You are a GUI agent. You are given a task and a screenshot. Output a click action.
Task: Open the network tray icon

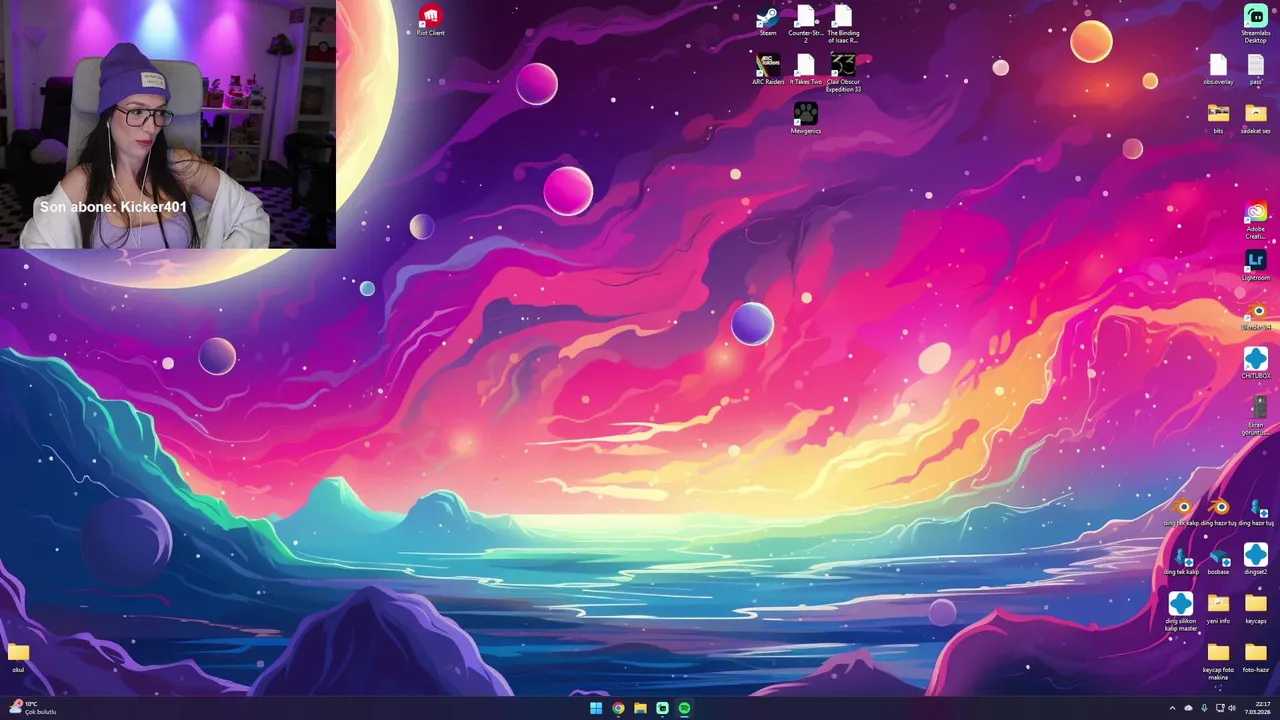(x=1219, y=708)
